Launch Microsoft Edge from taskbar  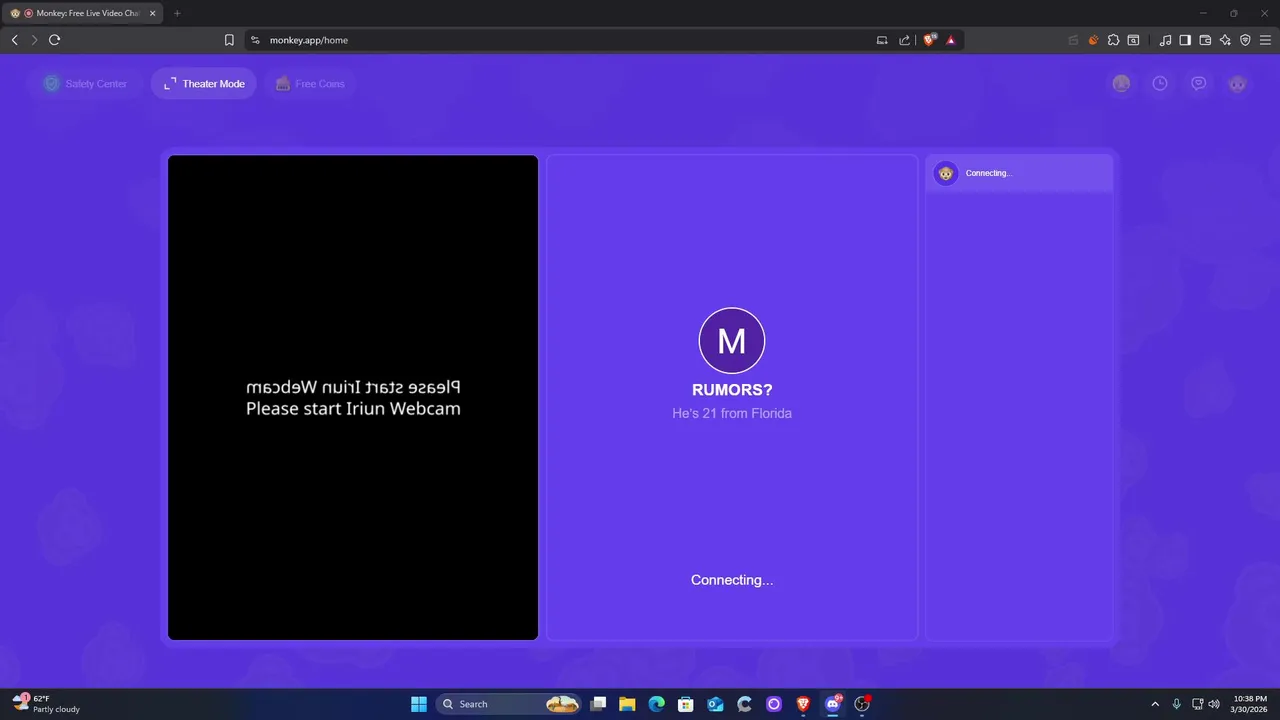(656, 704)
